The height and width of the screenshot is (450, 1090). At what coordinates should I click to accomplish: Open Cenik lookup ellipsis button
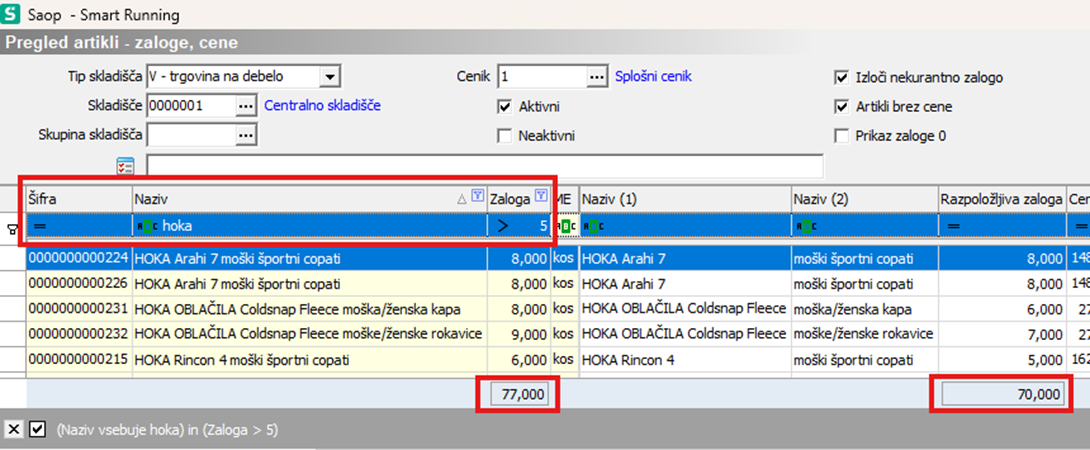596,77
